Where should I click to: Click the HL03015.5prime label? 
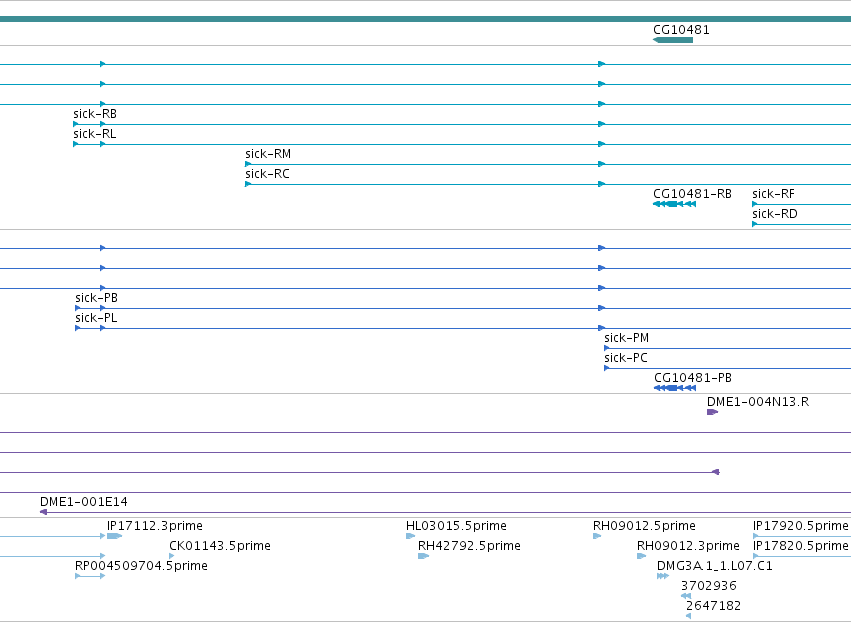(456, 525)
